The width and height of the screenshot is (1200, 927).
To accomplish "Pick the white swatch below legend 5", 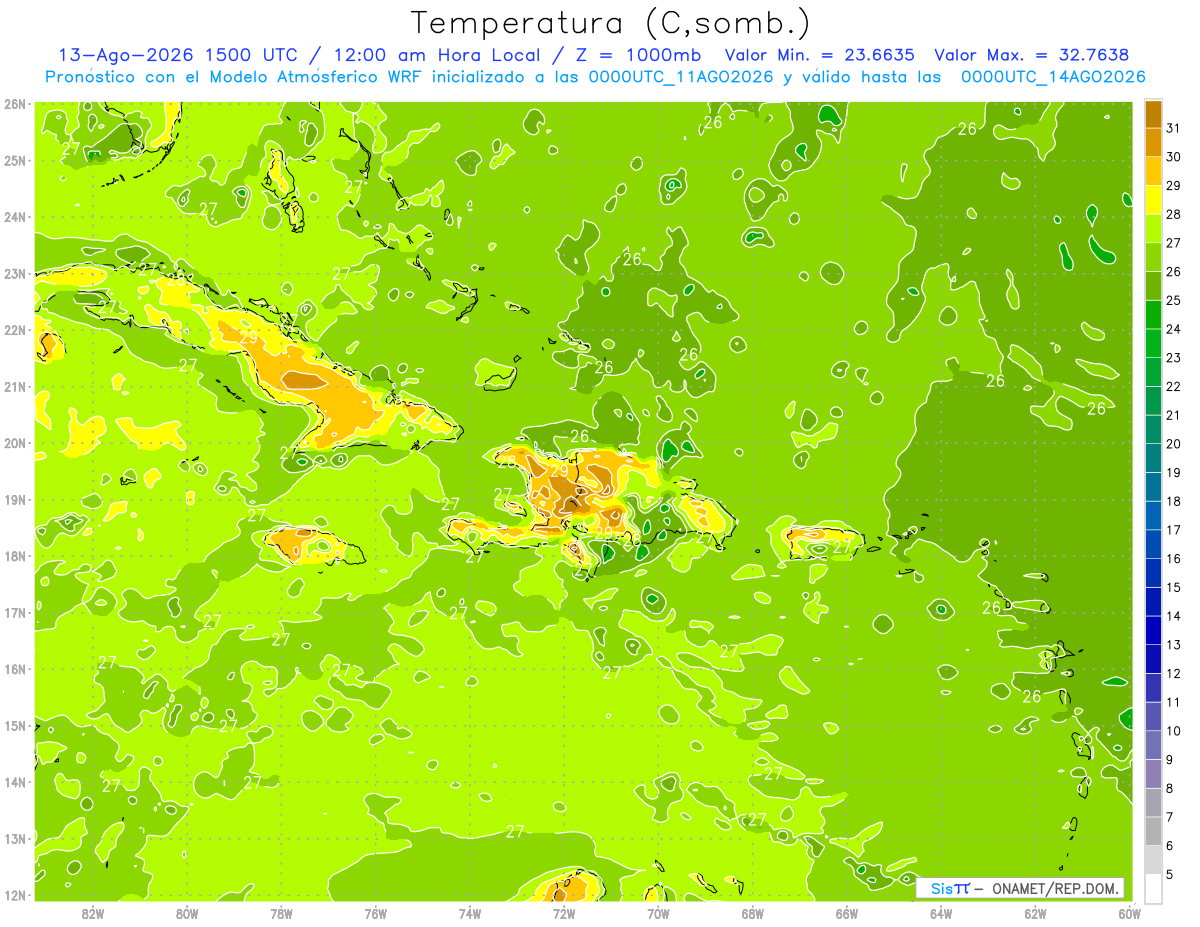I will tap(1153, 888).
